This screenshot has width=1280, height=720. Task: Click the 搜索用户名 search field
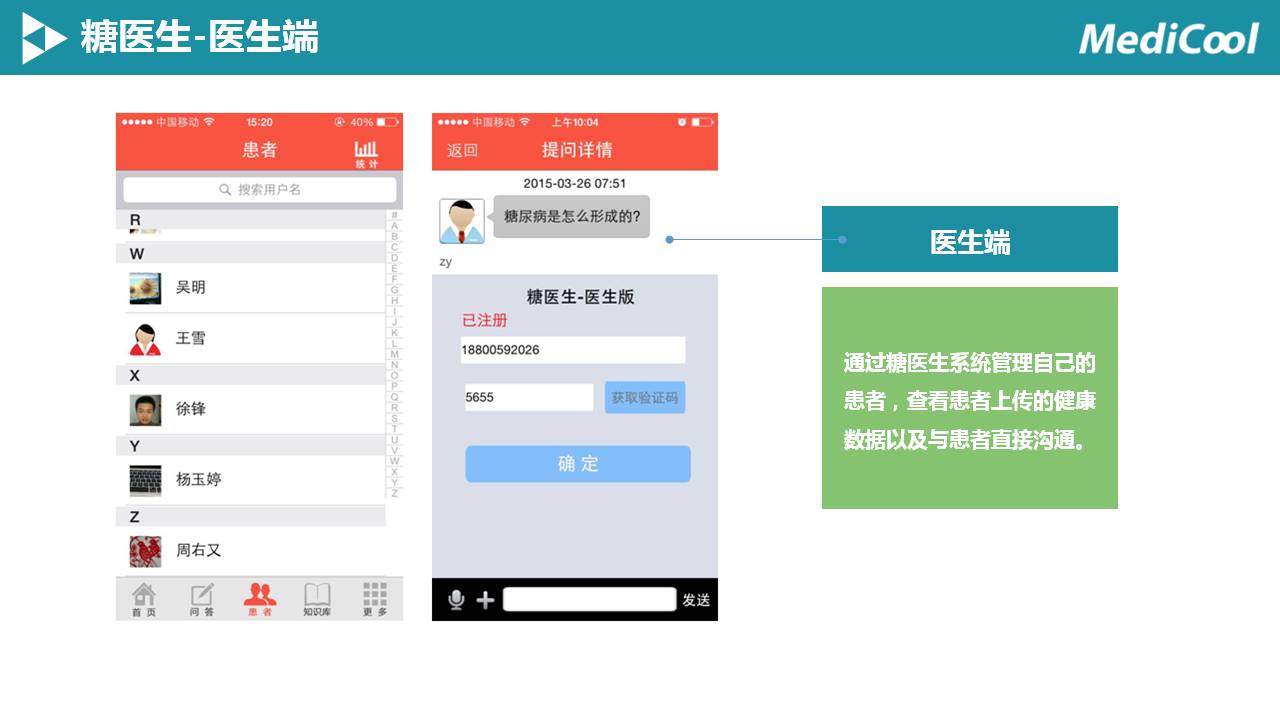(x=260, y=190)
